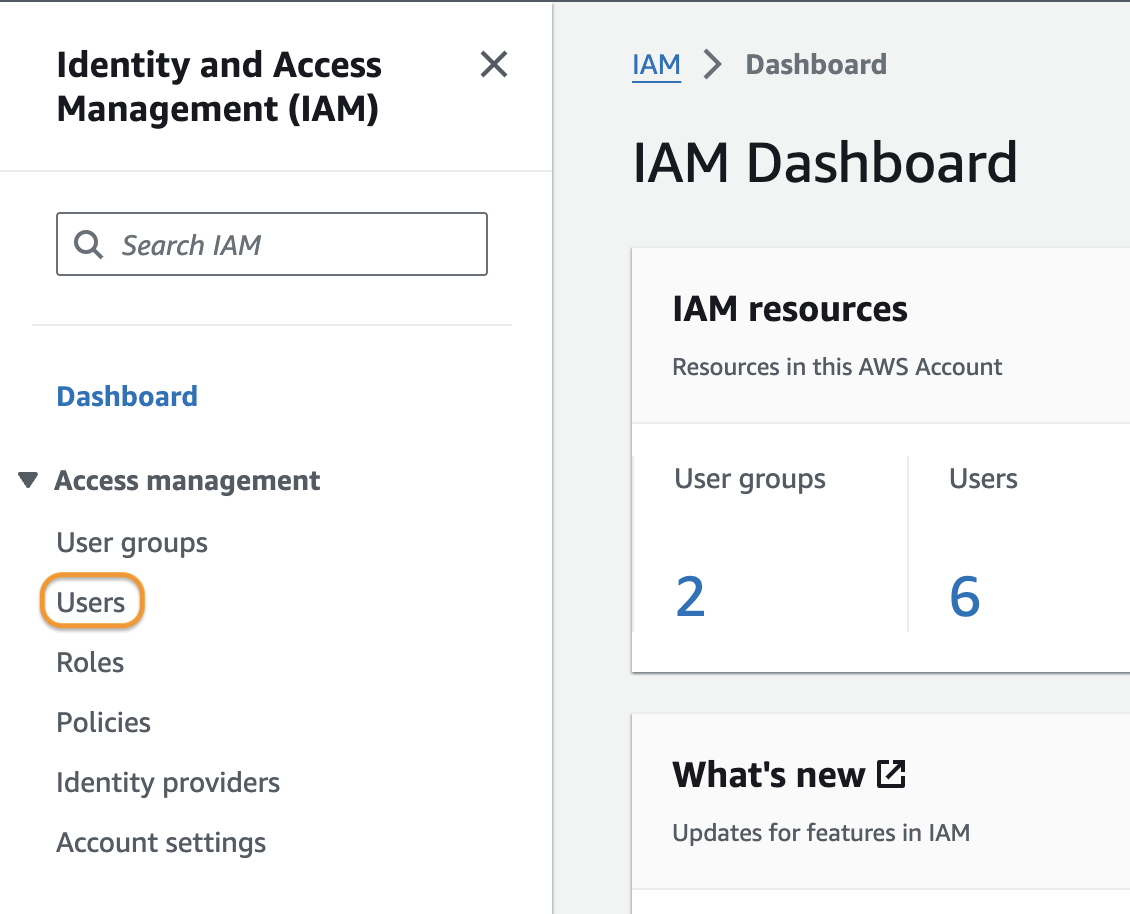Open Account settings page
The height and width of the screenshot is (914, 1130).
161,843
